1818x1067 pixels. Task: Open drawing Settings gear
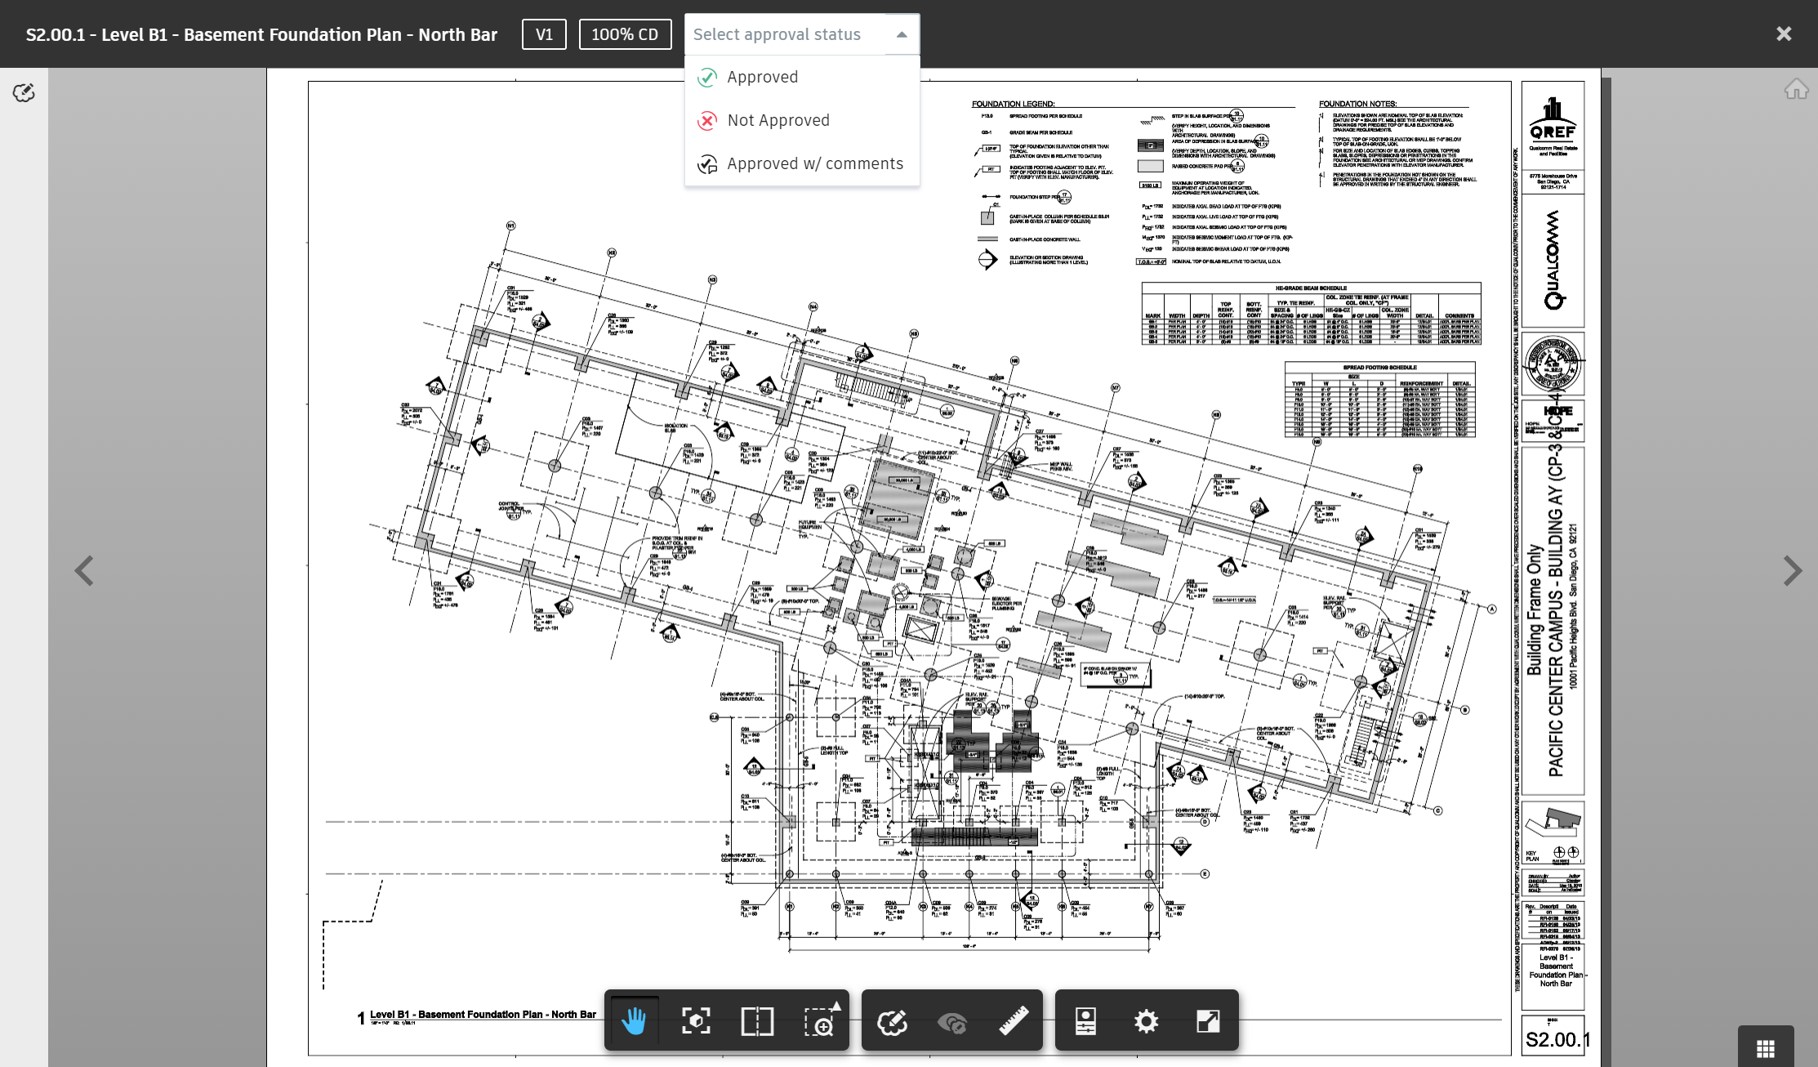(x=1145, y=1021)
